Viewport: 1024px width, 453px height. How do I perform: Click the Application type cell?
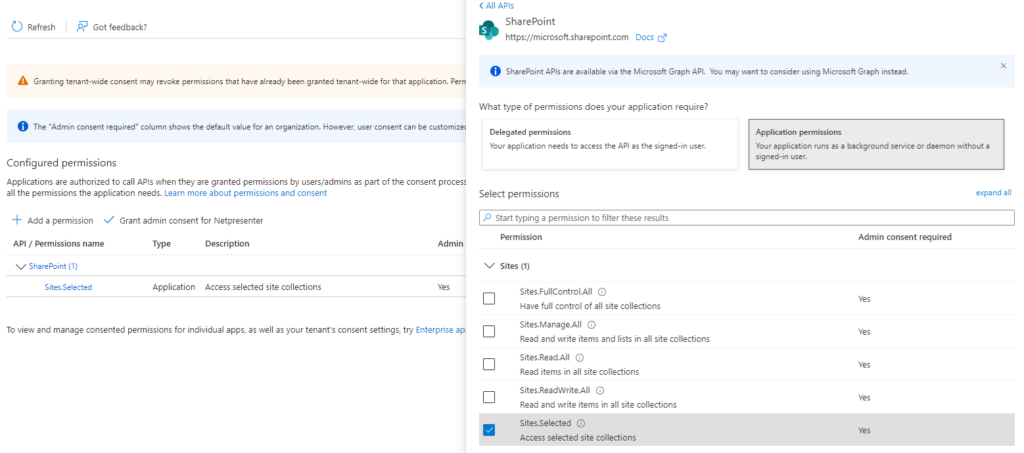coord(174,287)
